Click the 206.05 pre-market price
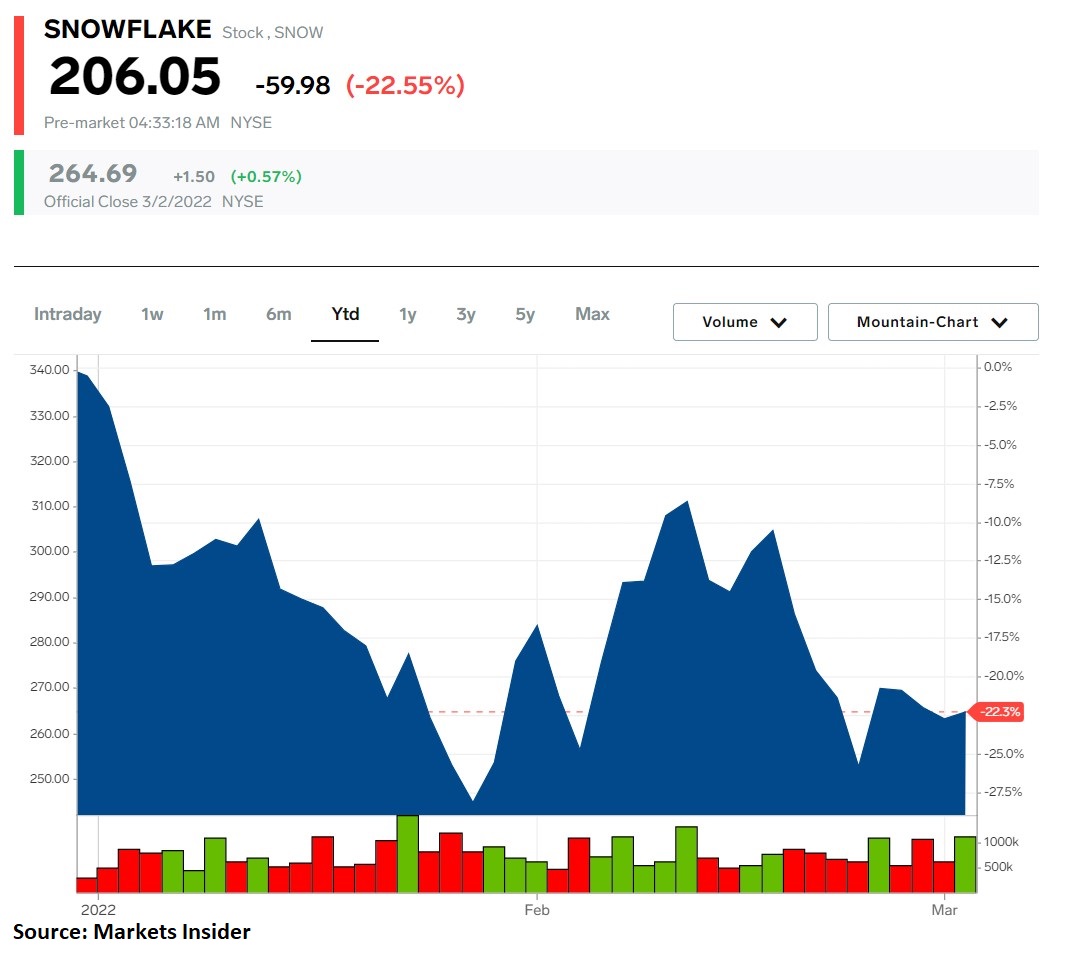The width and height of the screenshot is (1068, 958). click(135, 76)
